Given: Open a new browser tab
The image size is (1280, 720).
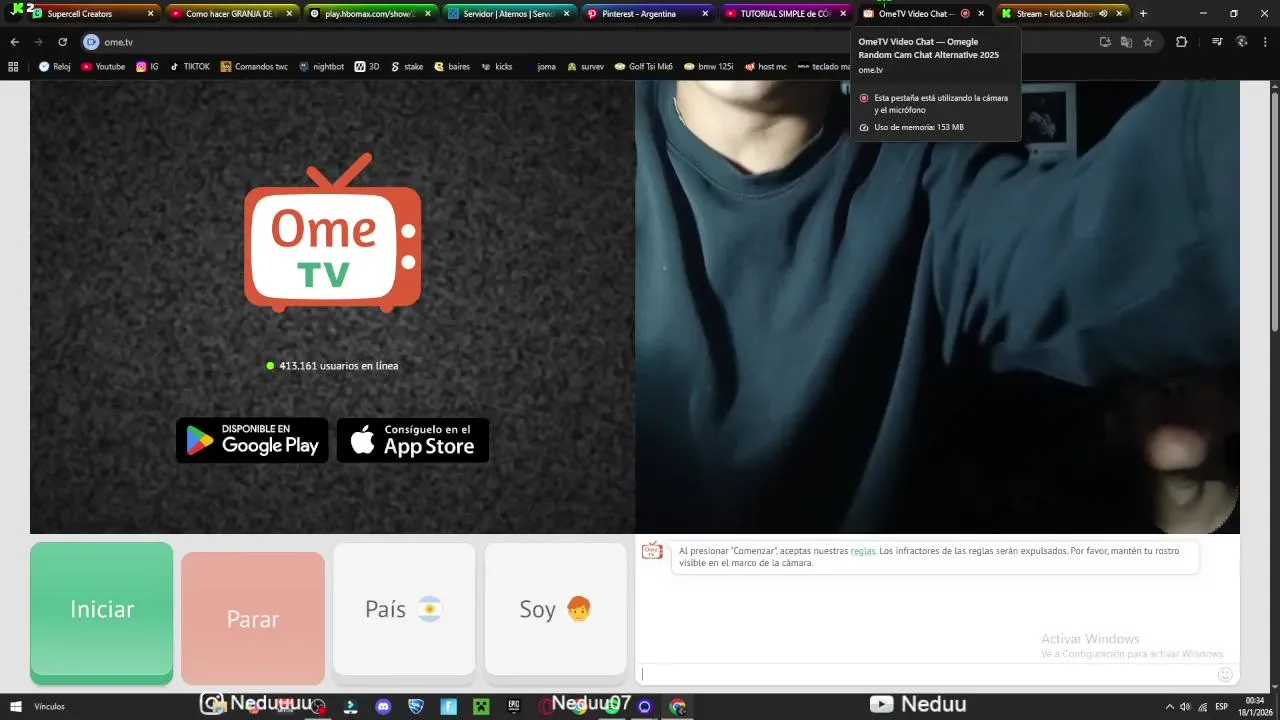Looking at the screenshot, I should coord(1143,14).
